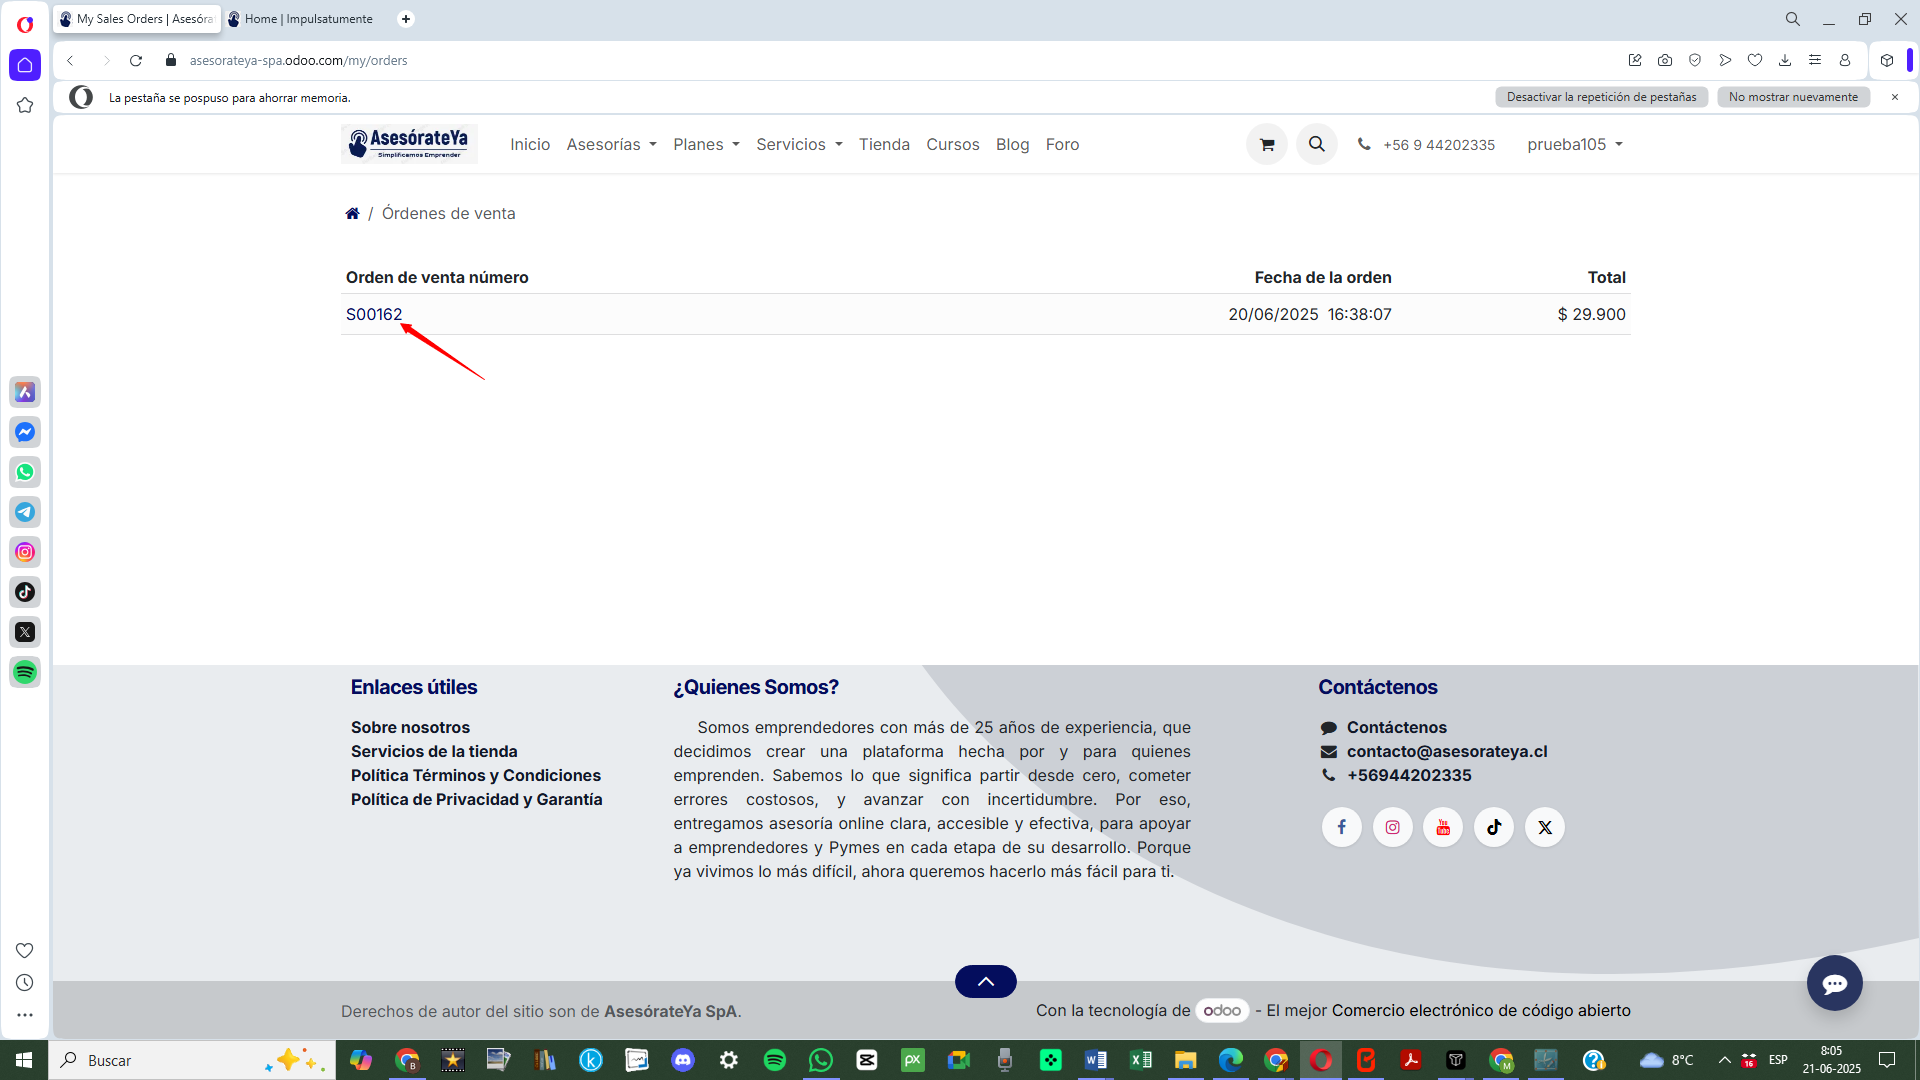Open the Facebook social icon in footer
Image resolution: width=1920 pixels, height=1080 pixels.
[1342, 827]
